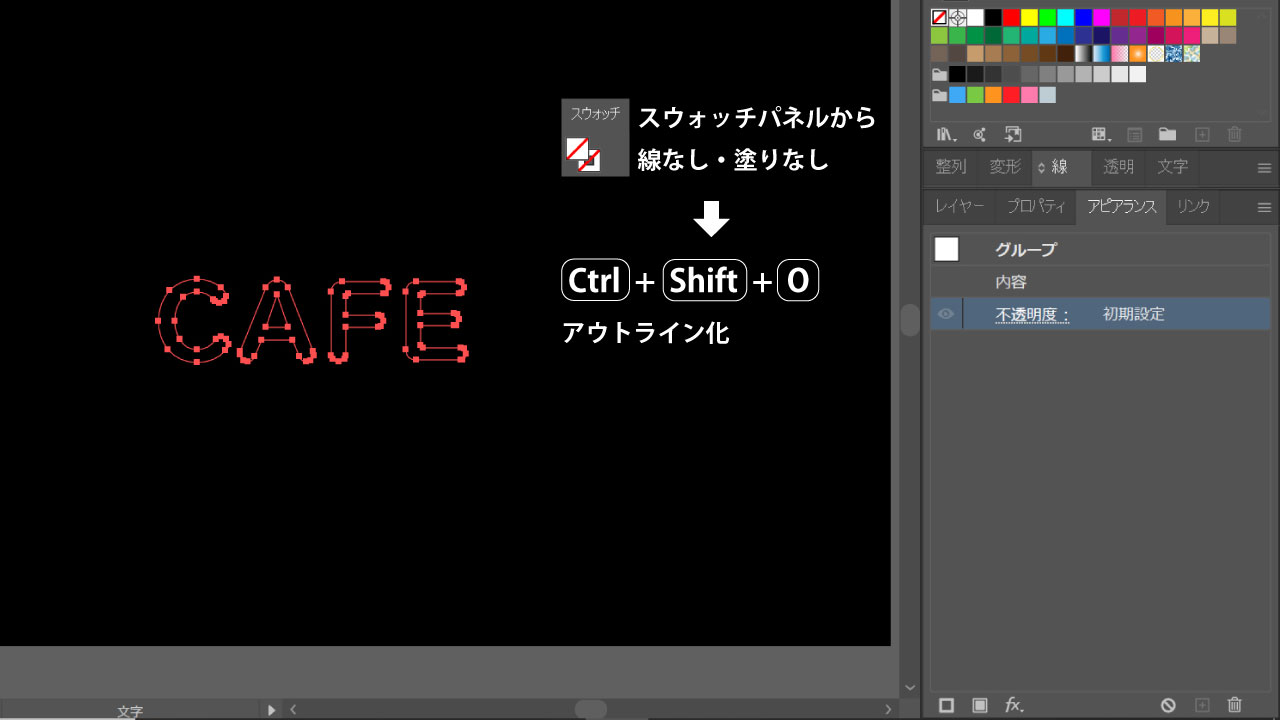Select the アピアランス tab

pos(1121,207)
